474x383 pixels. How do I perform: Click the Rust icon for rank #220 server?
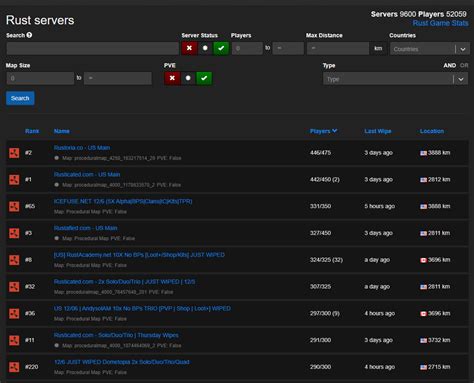coord(14,367)
